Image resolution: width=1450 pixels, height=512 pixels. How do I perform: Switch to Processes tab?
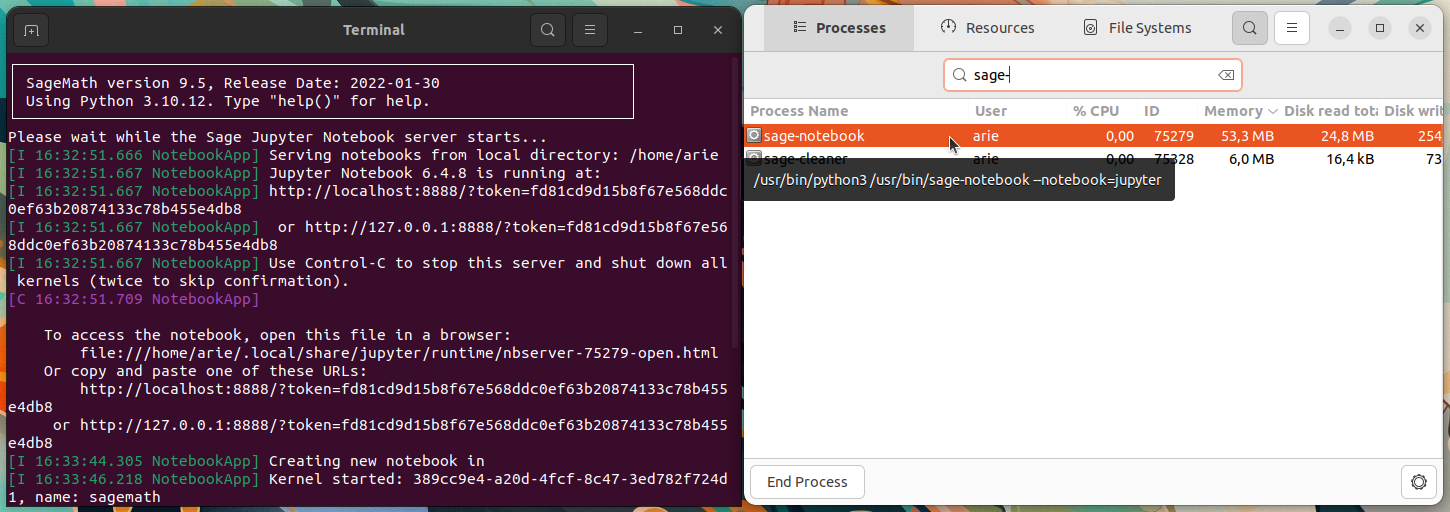839,28
